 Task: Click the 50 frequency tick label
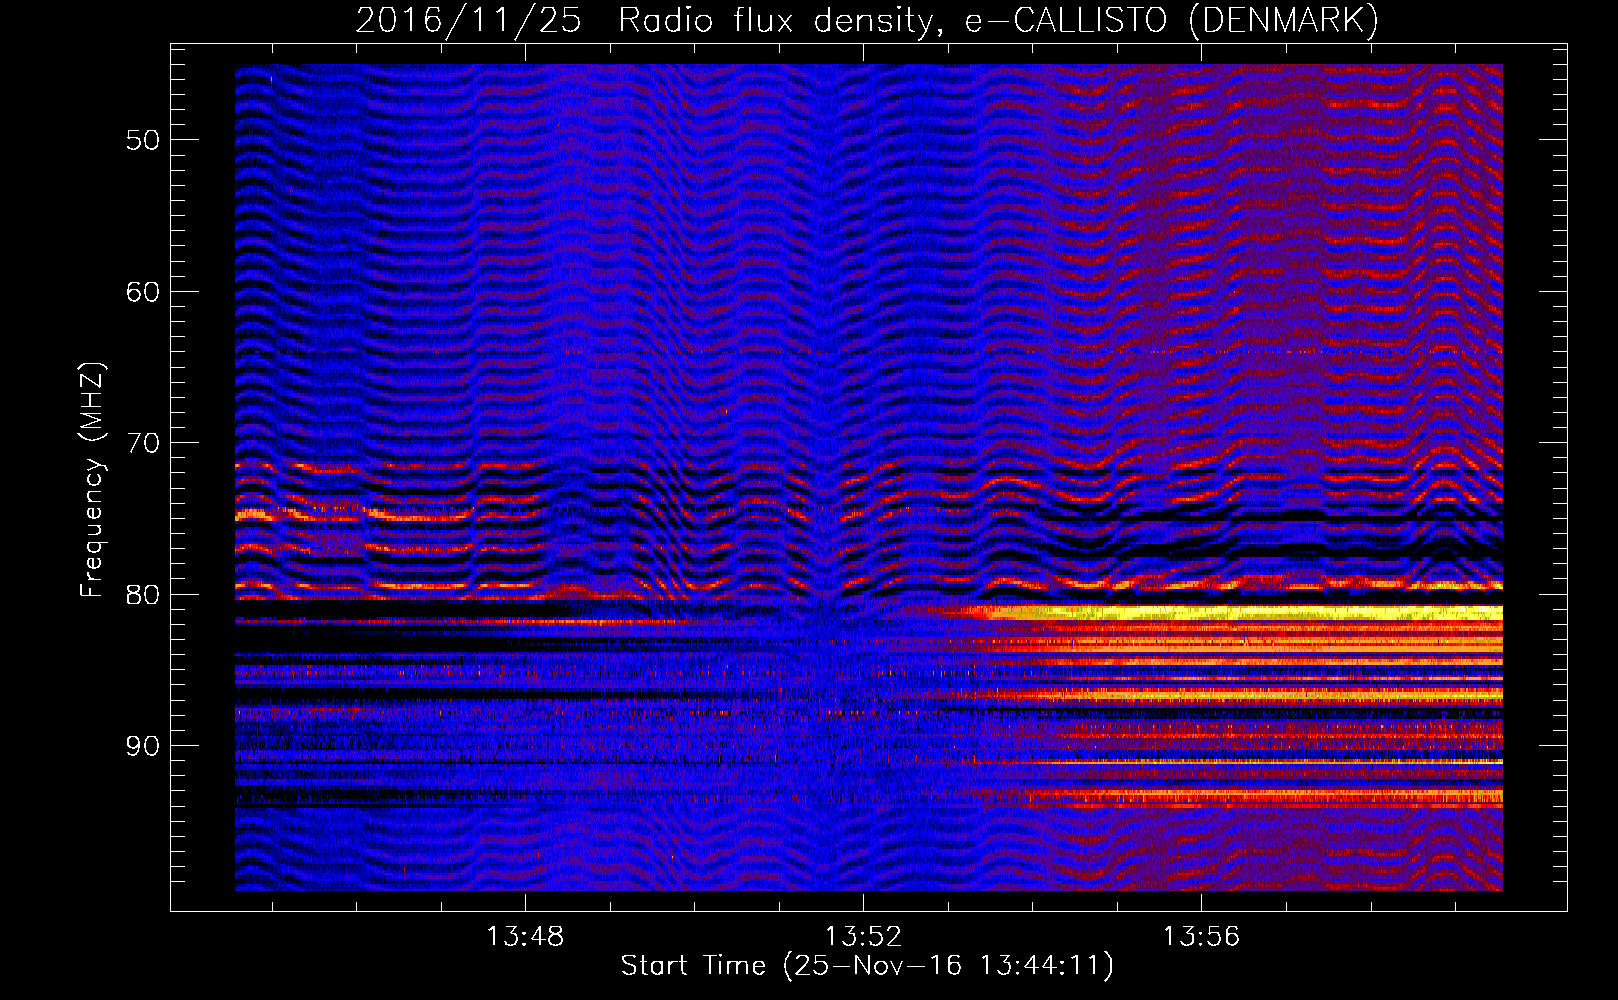point(143,140)
